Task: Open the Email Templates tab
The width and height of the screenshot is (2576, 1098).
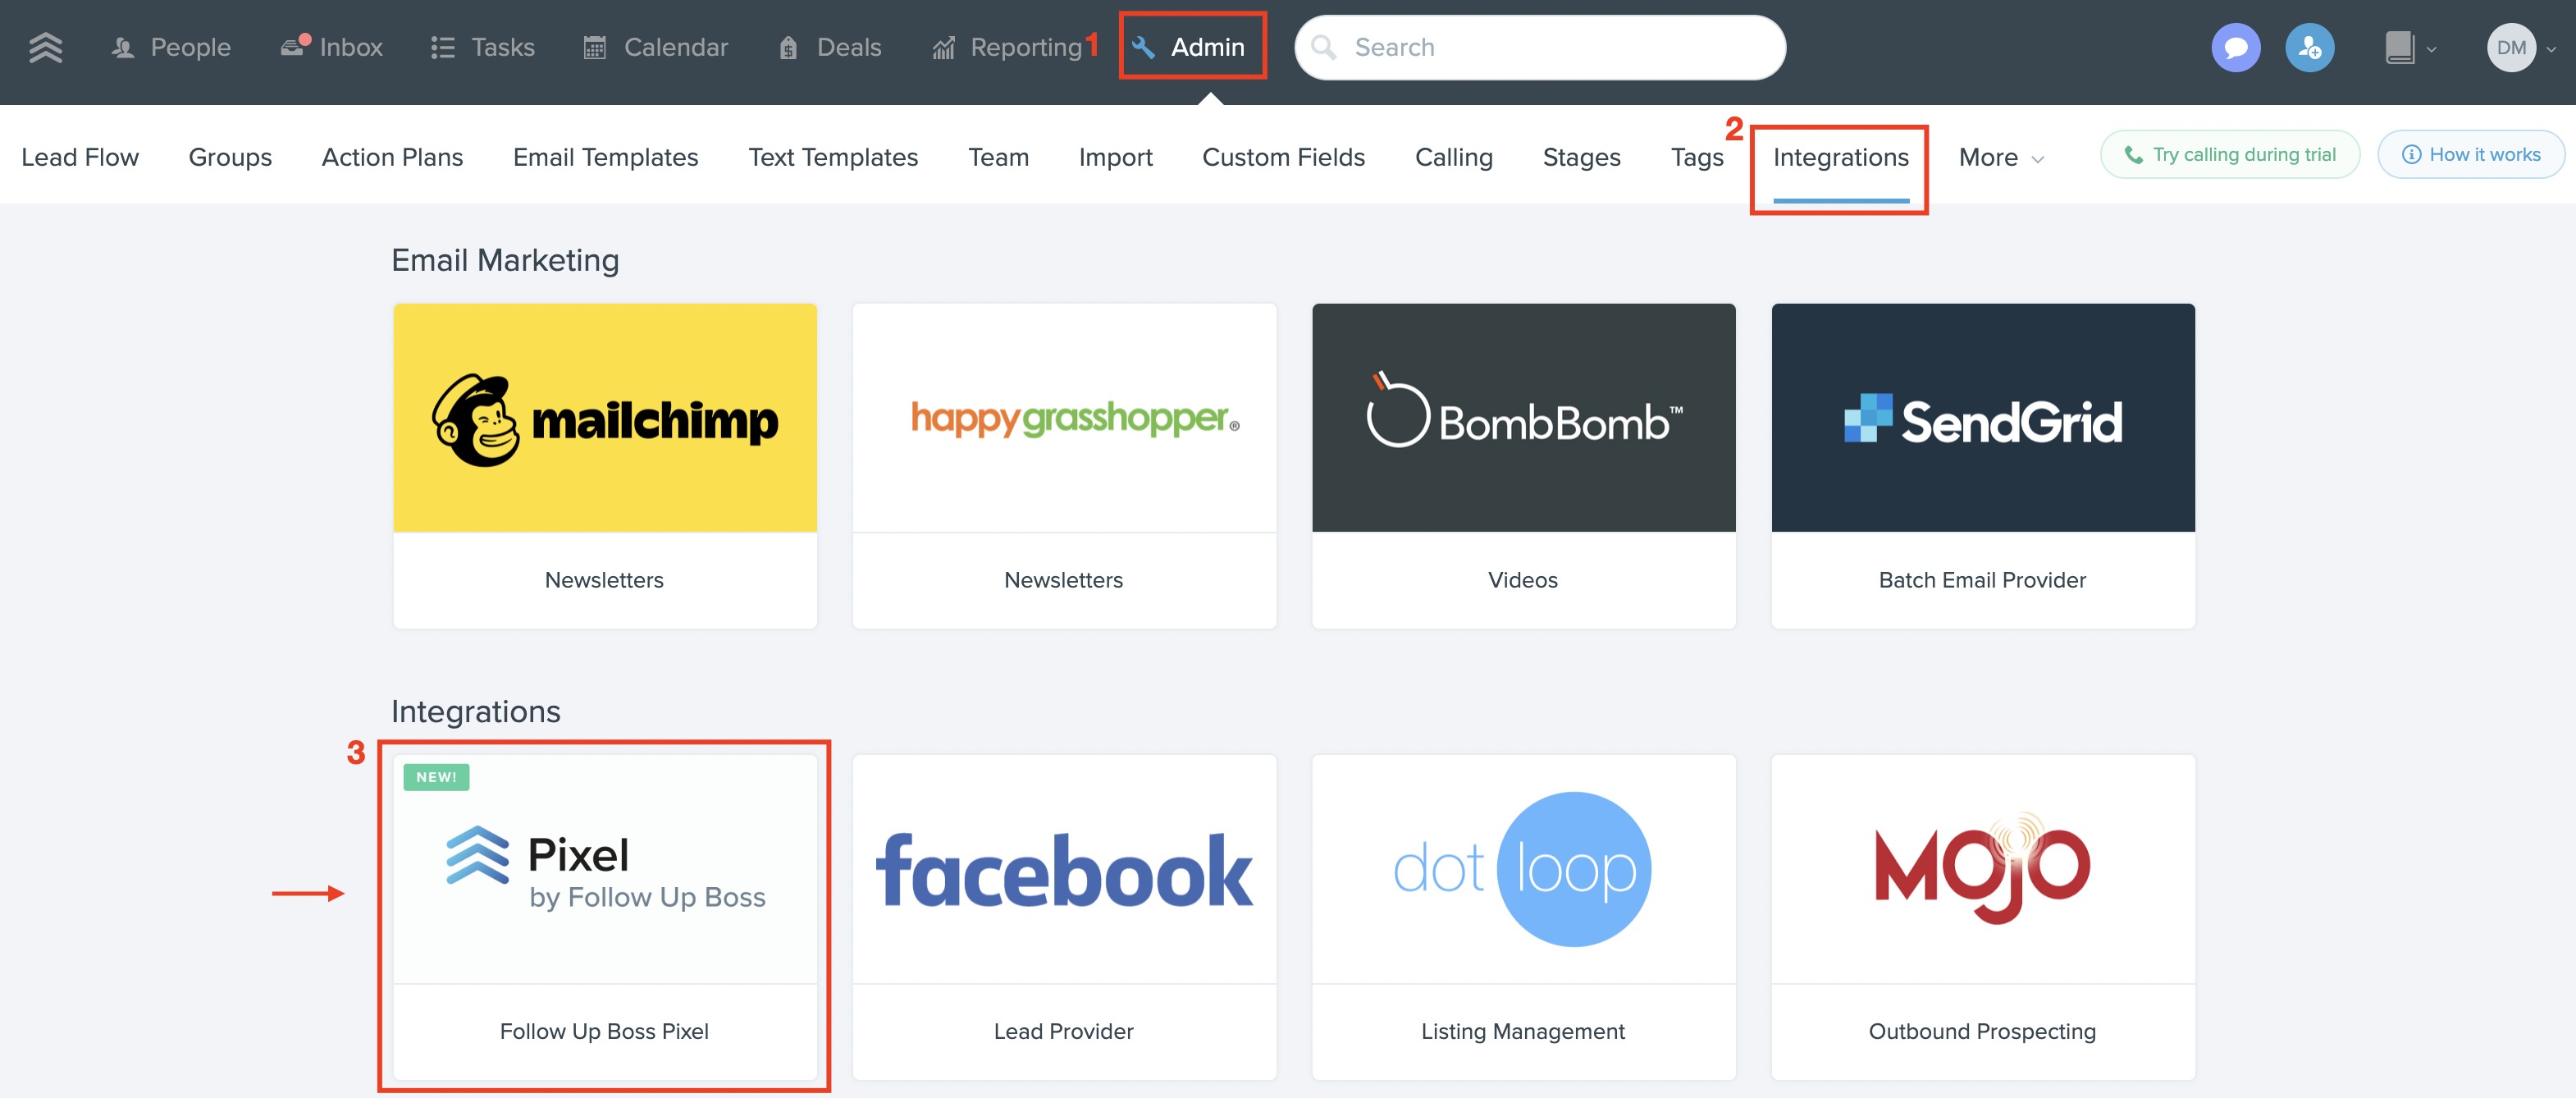Action: pyautogui.click(x=605, y=157)
